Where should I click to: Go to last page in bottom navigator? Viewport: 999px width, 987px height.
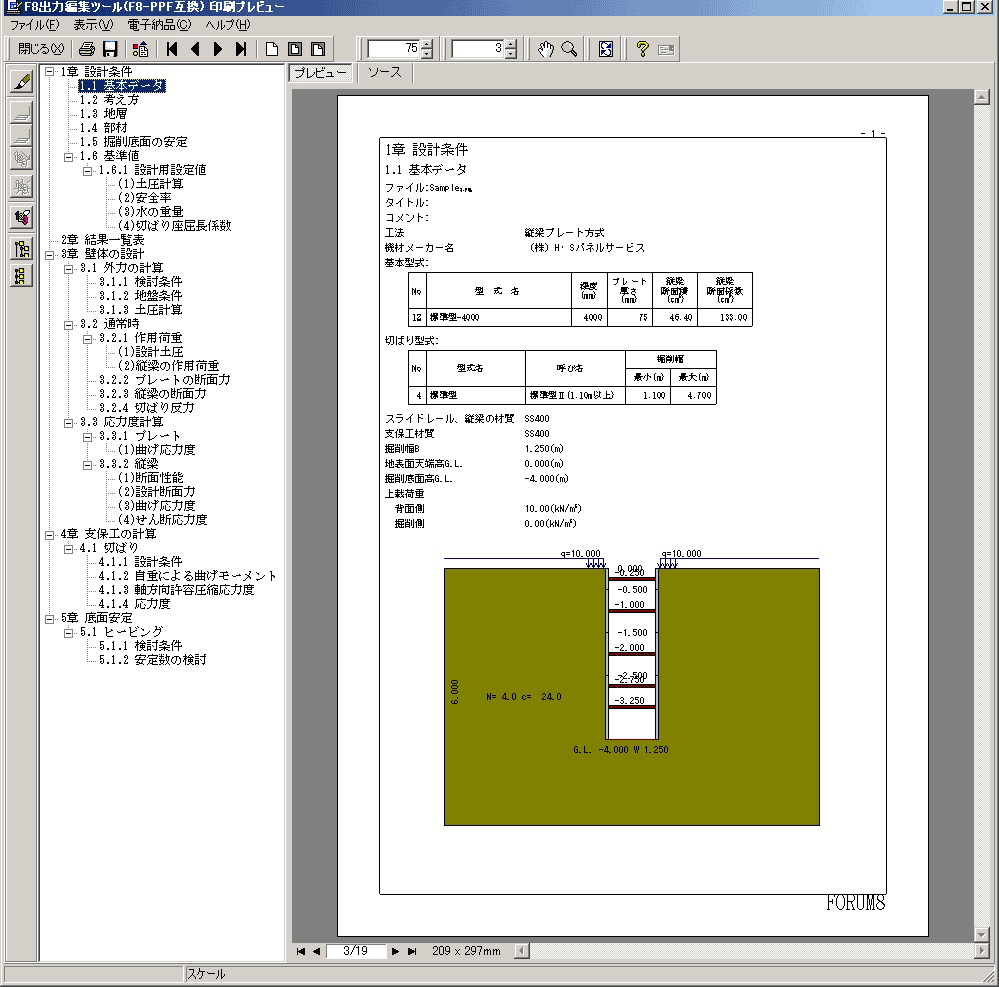(x=412, y=951)
